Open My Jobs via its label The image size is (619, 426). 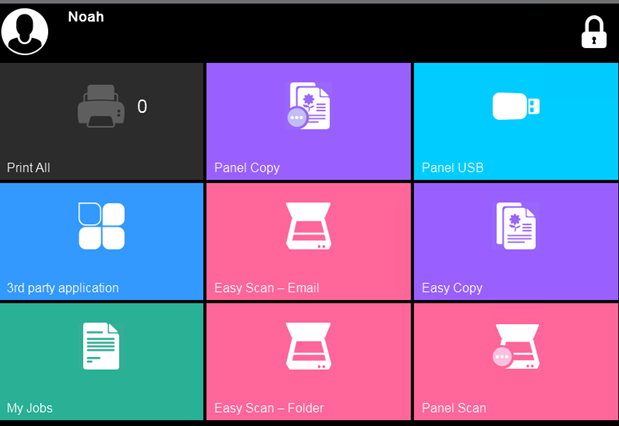(x=30, y=408)
